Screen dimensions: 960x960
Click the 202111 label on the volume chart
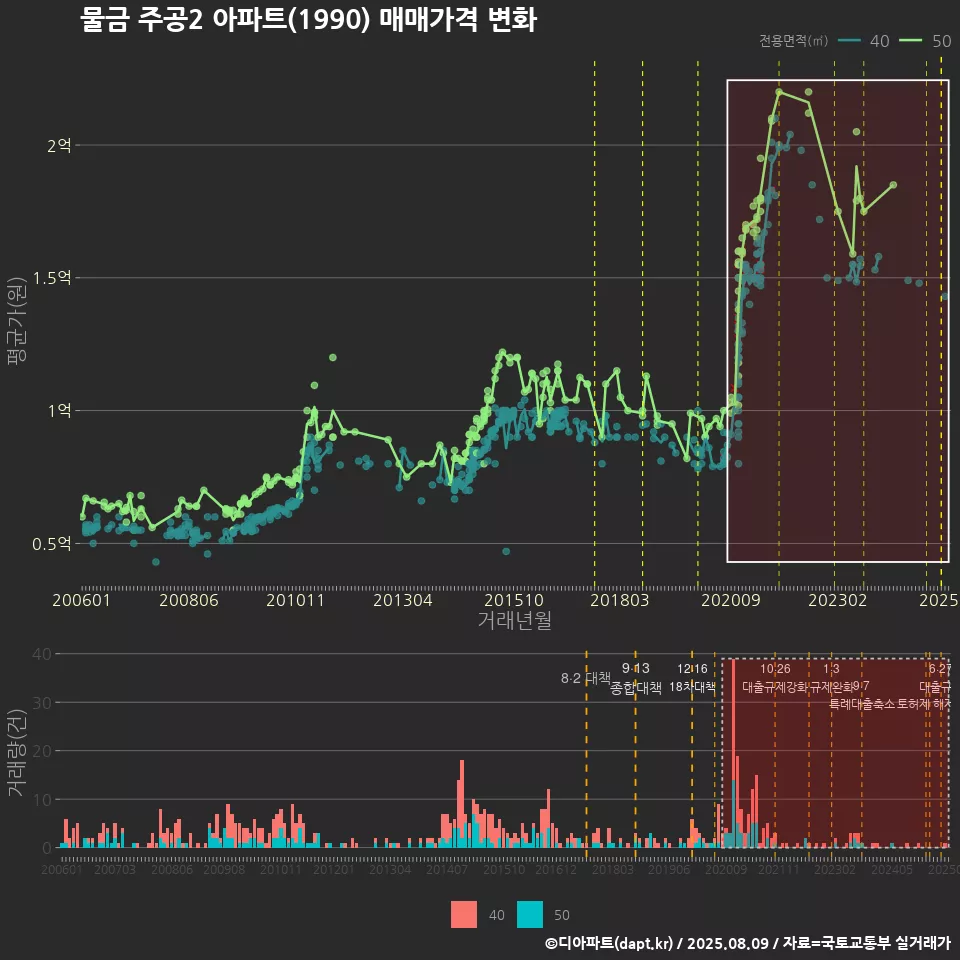[778, 869]
